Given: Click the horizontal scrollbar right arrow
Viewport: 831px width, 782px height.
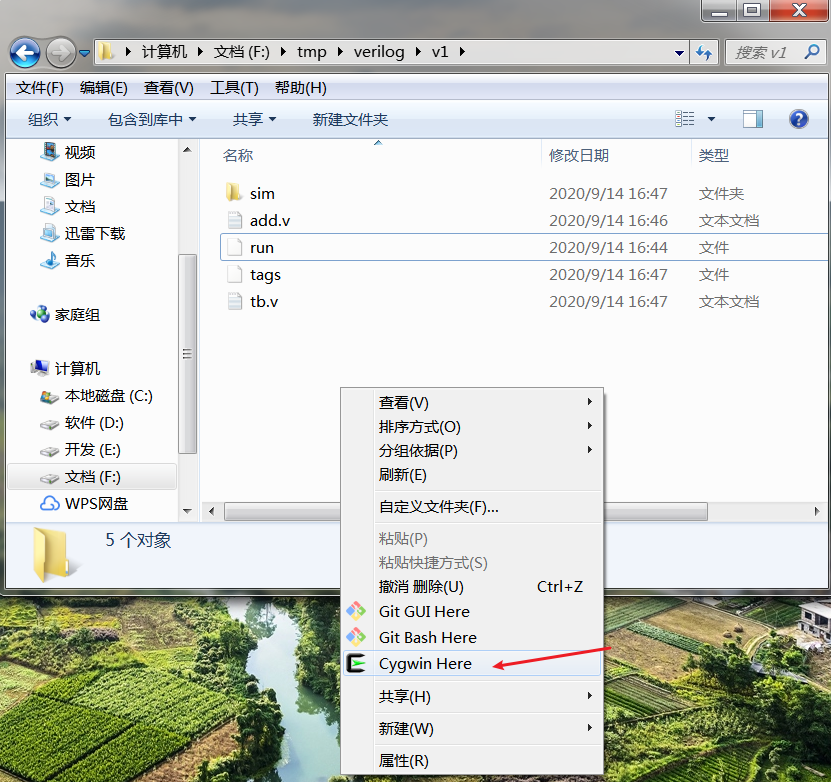Looking at the screenshot, I should [x=817, y=511].
